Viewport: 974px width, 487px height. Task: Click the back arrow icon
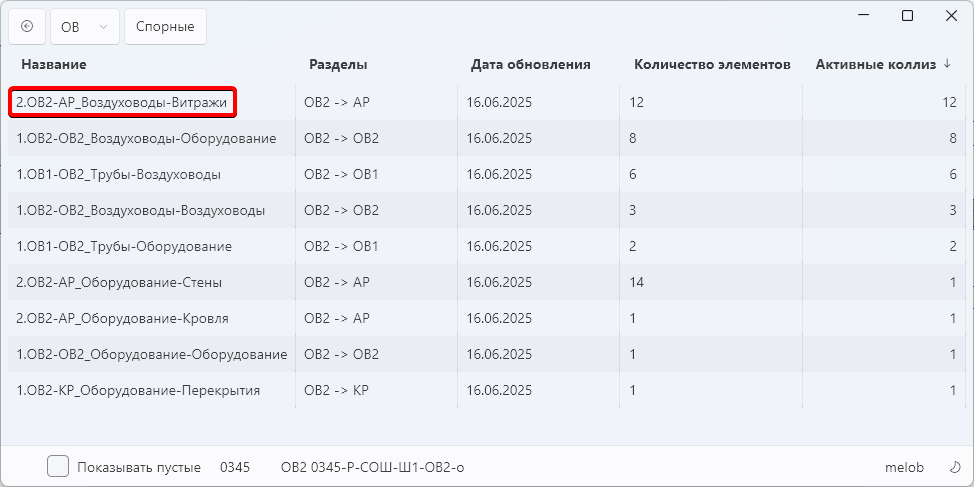(27, 26)
